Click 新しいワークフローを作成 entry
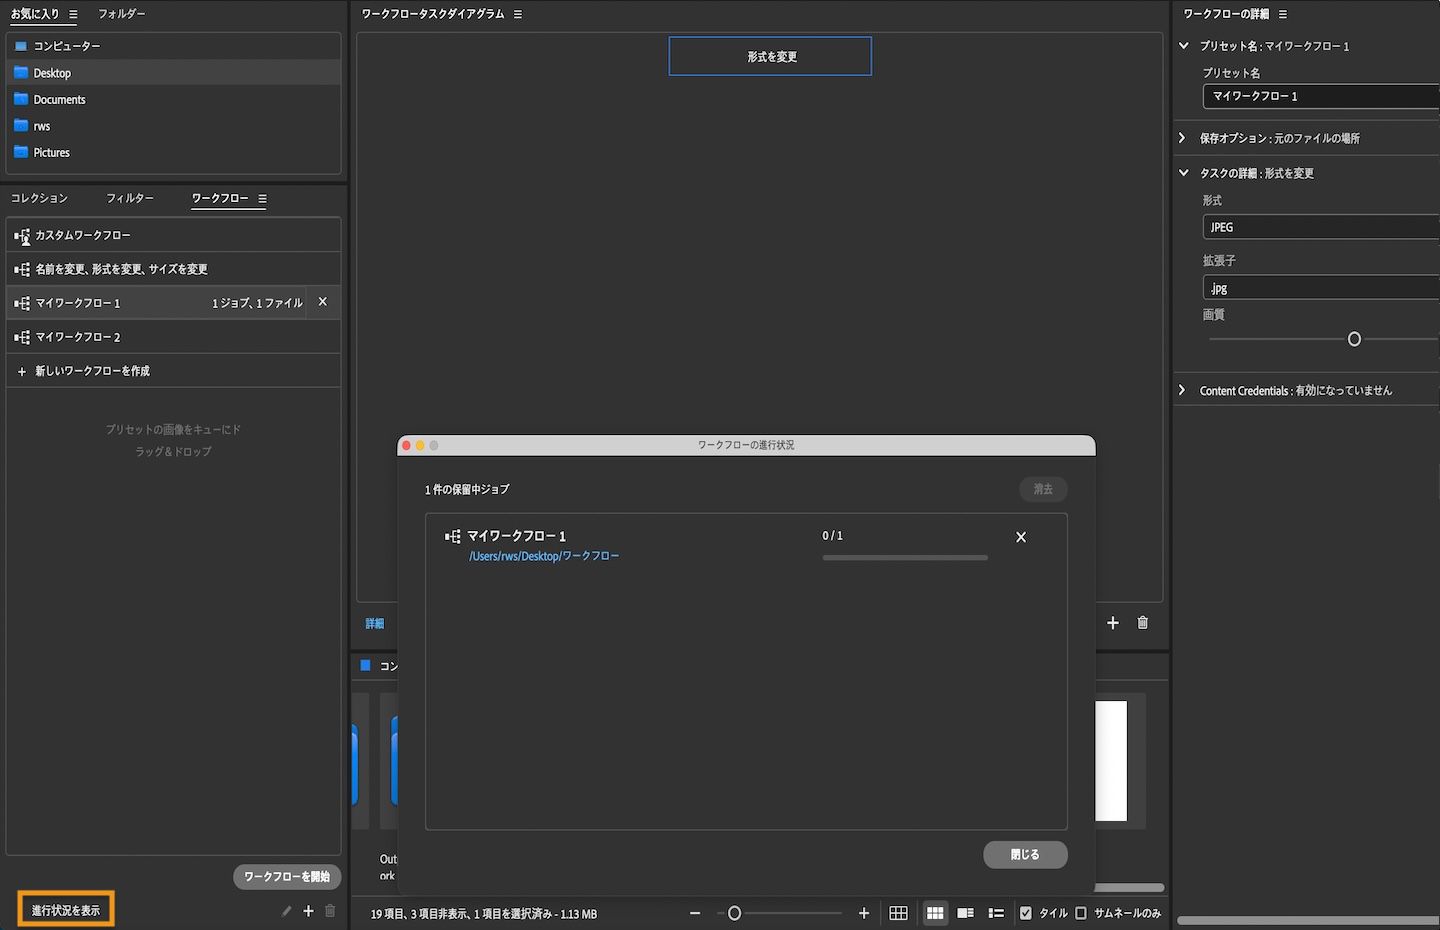The image size is (1440, 930). tap(173, 371)
